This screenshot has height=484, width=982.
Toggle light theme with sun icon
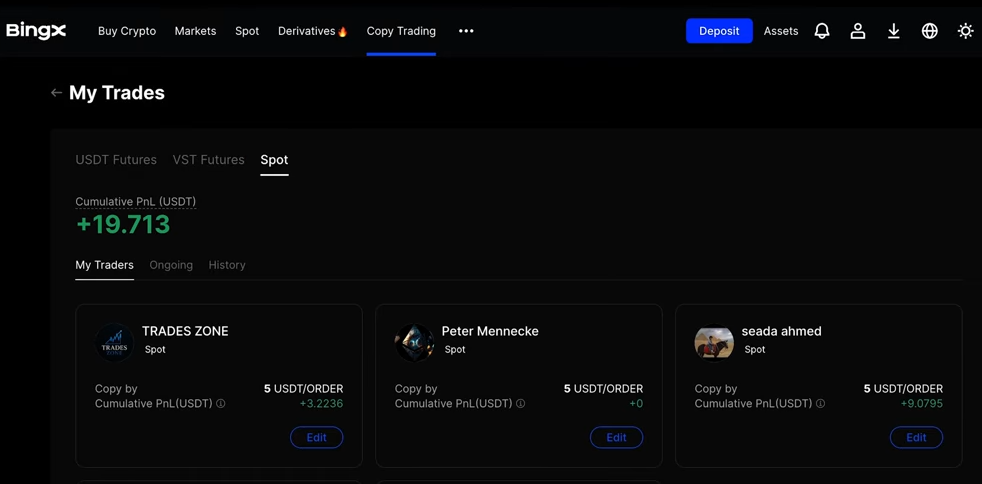[965, 31]
